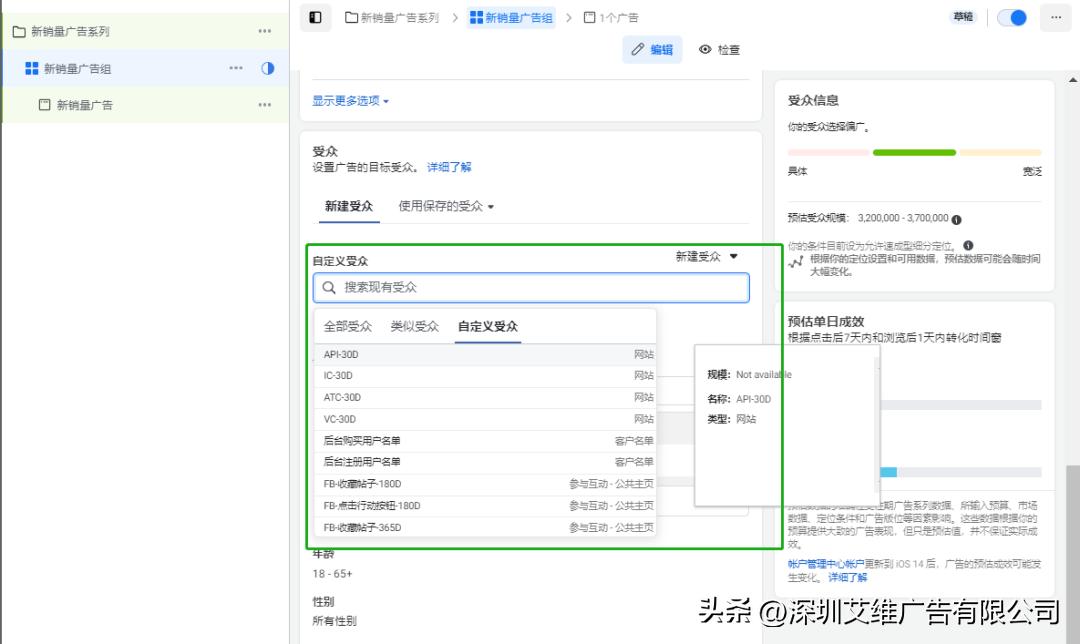Click the 新销量广告 ad frame icon
The width and height of the screenshot is (1080, 644).
click(x=45, y=104)
